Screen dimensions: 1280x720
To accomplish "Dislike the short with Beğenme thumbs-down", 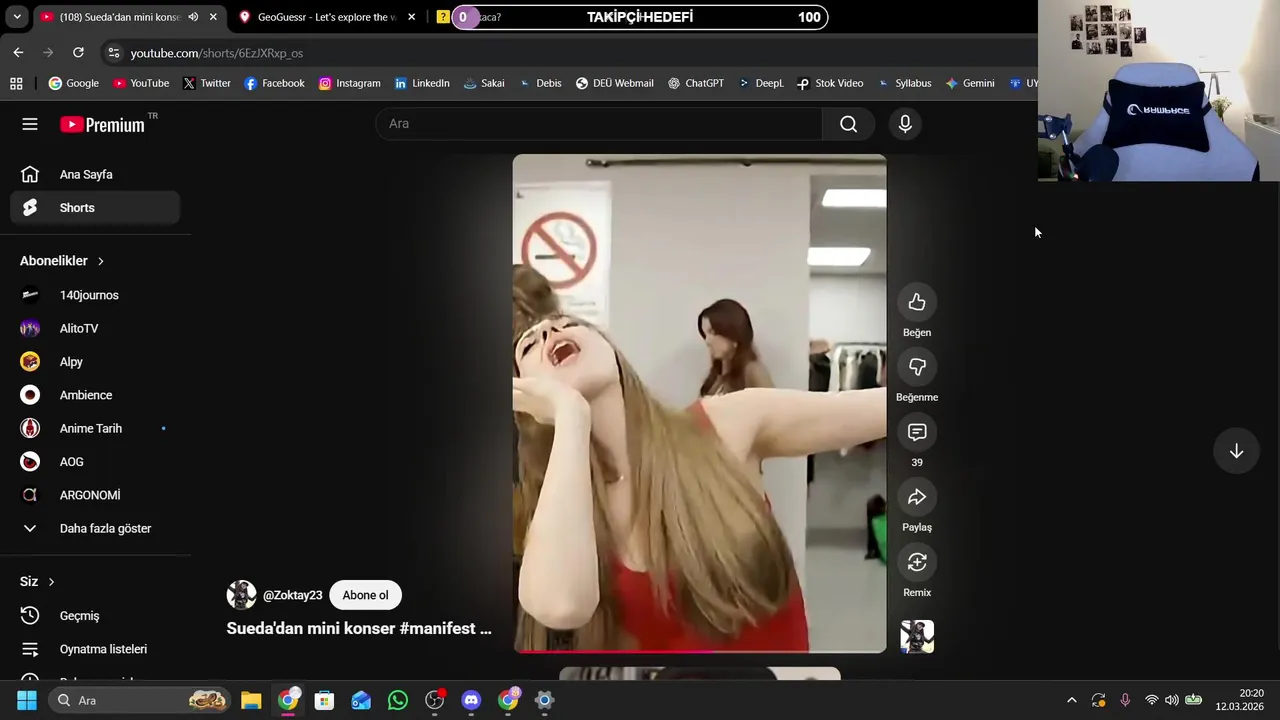I will click(x=917, y=367).
